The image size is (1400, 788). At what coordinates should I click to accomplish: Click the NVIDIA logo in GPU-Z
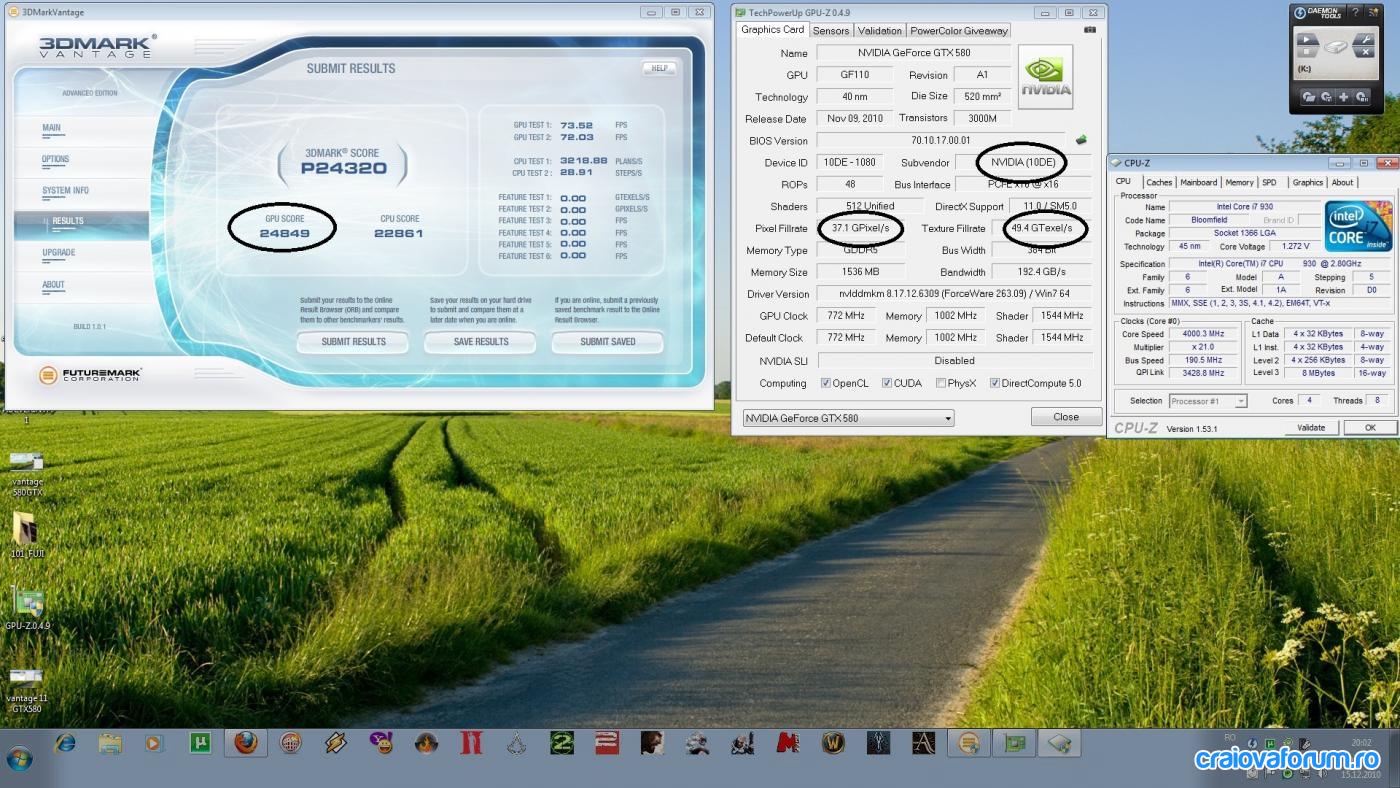pos(1046,78)
